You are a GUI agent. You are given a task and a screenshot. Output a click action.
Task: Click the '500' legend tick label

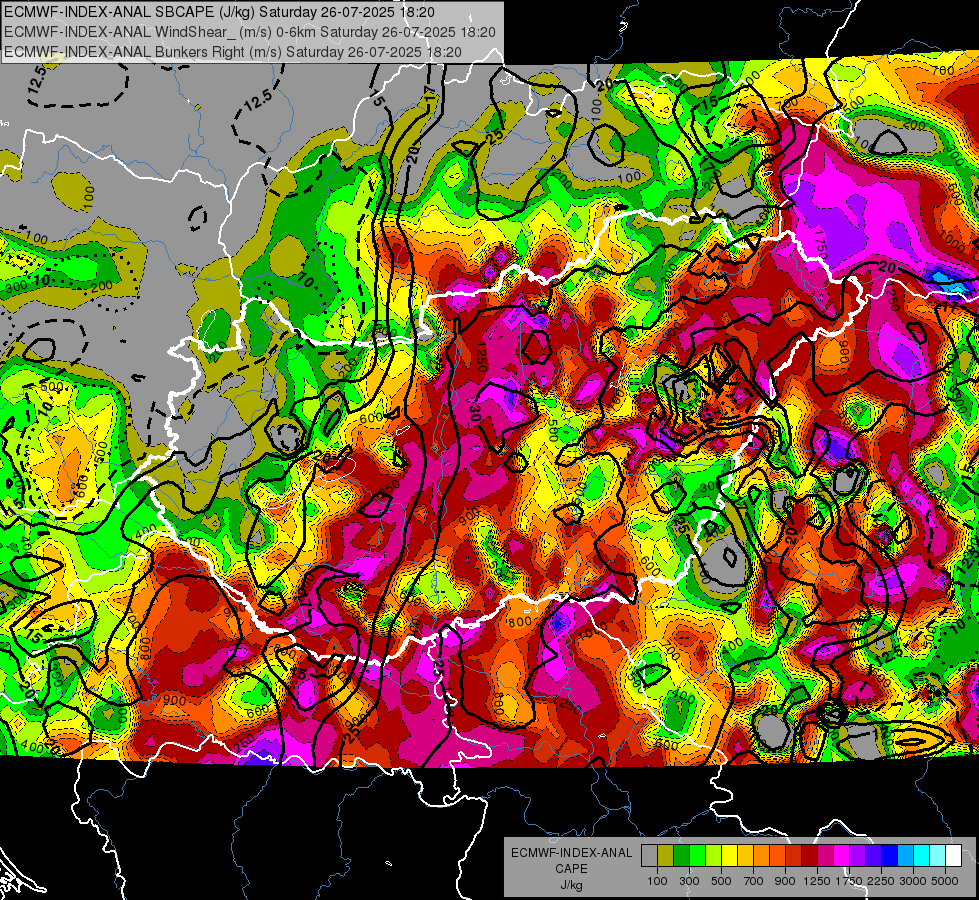[721, 881]
